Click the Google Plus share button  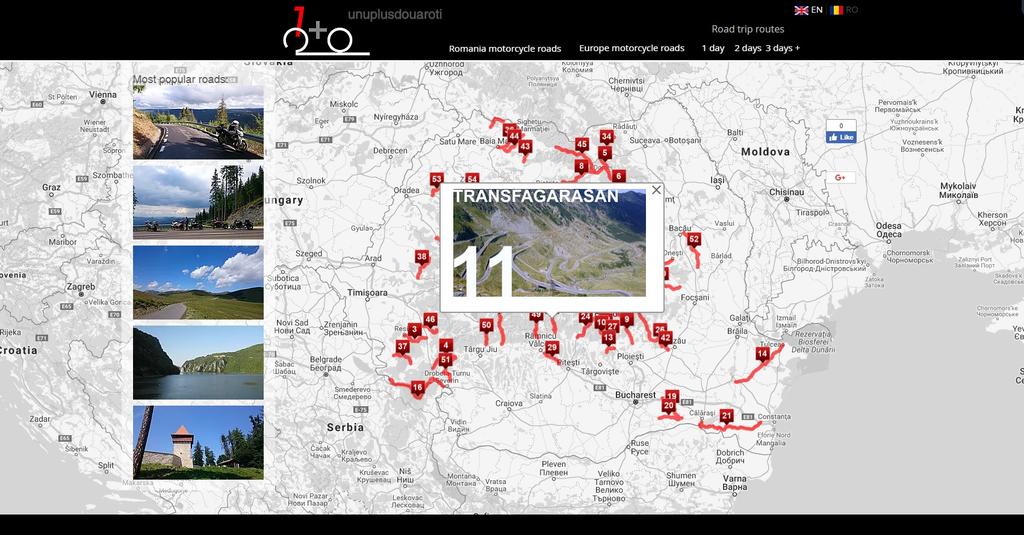[x=840, y=178]
